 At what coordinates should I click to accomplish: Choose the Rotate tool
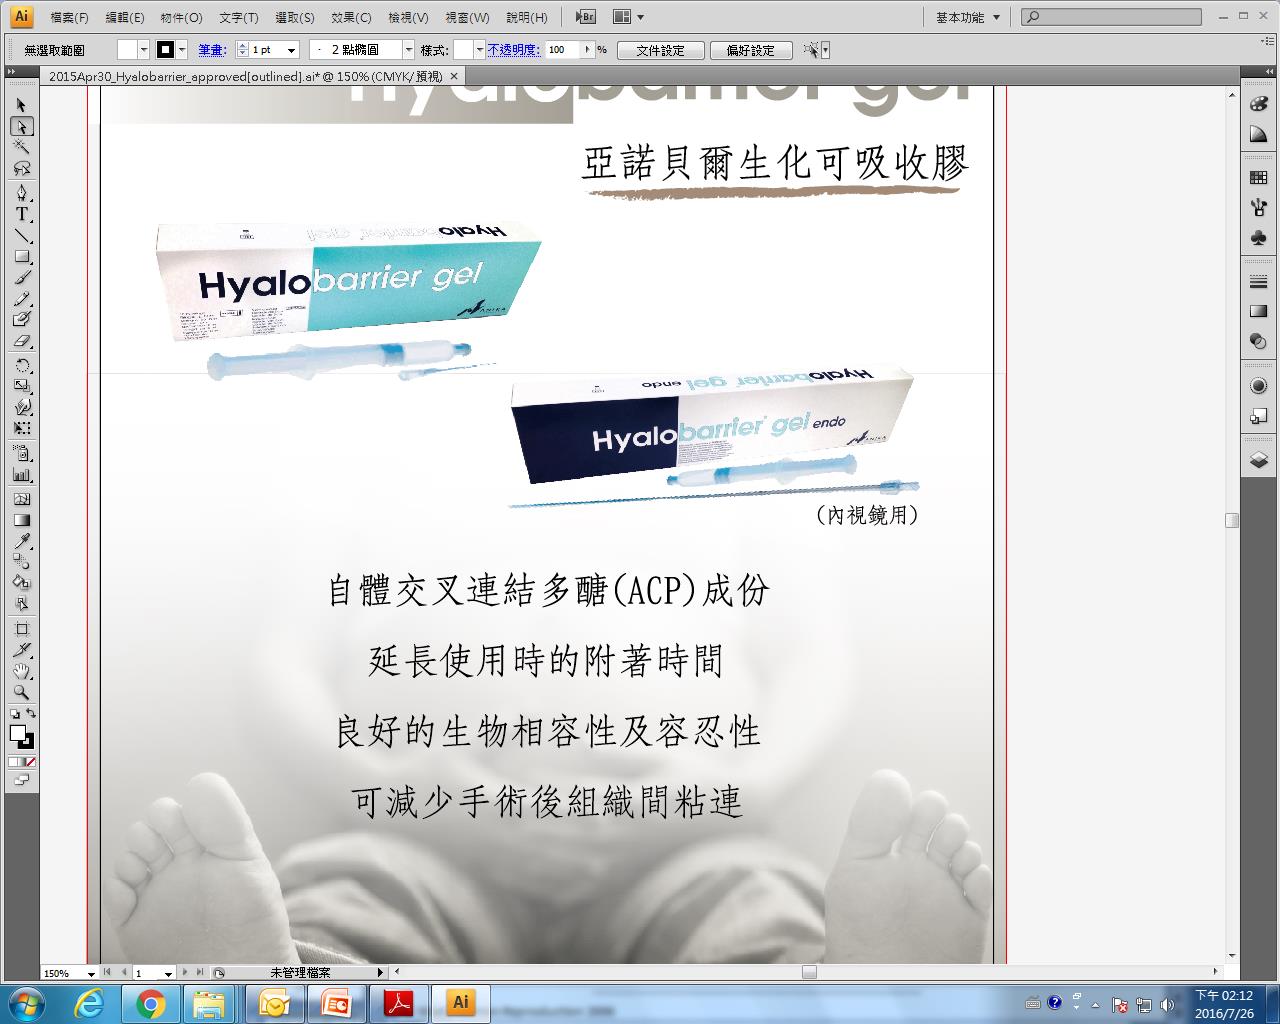click(21, 366)
